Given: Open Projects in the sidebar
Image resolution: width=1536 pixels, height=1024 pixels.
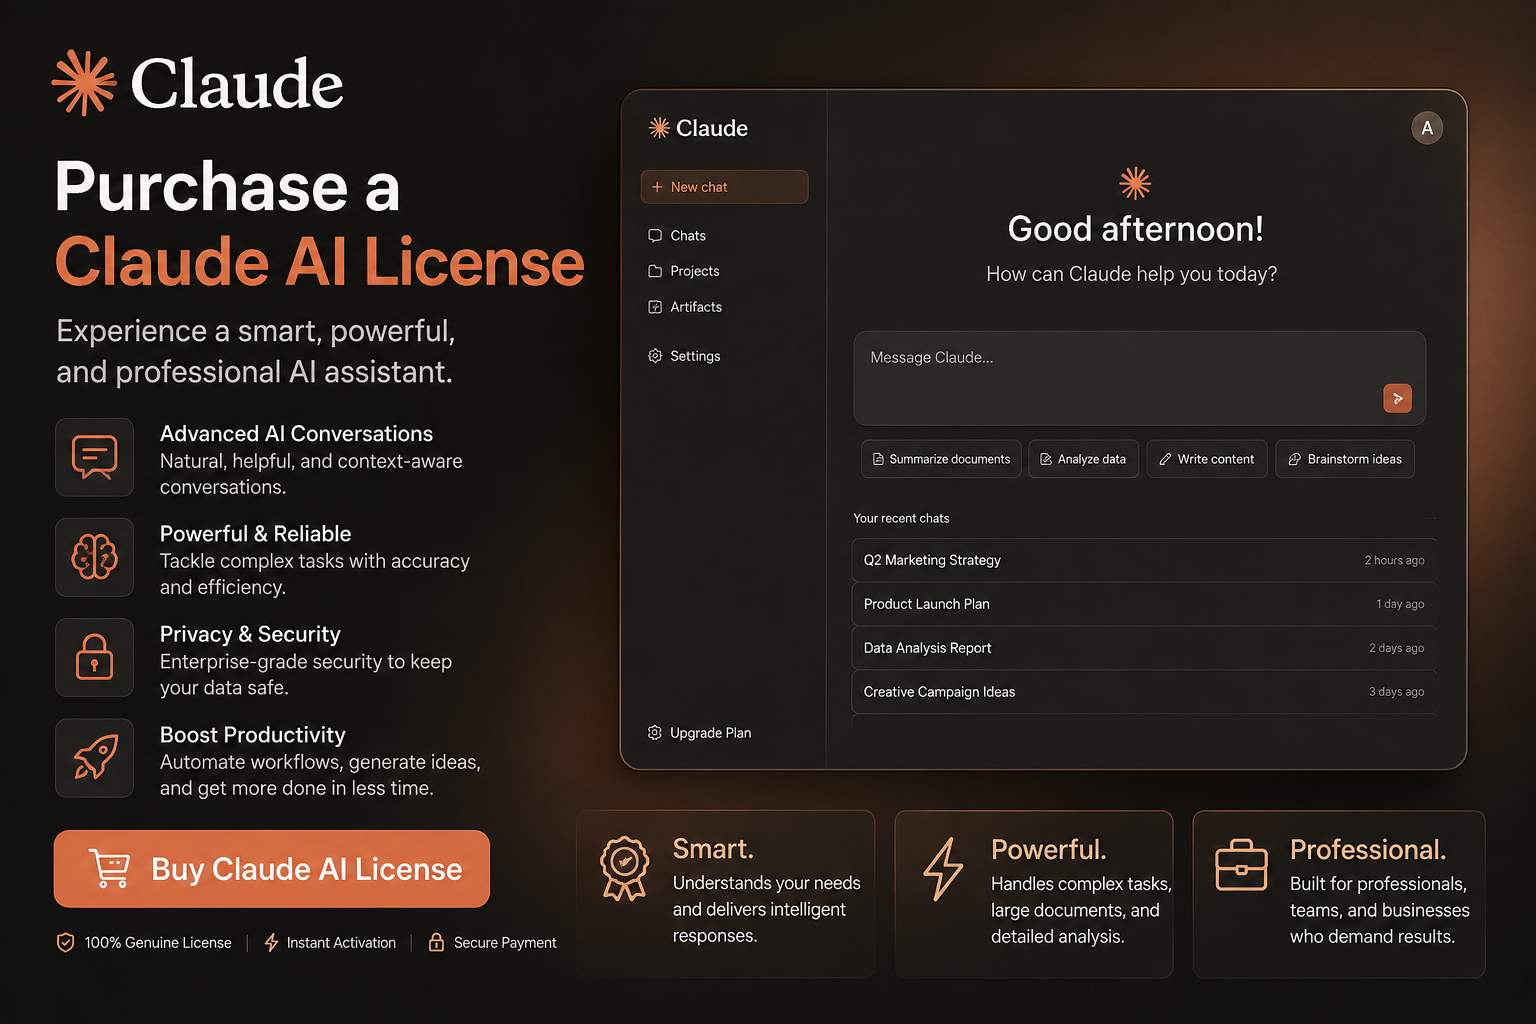Looking at the screenshot, I should 684,271.
